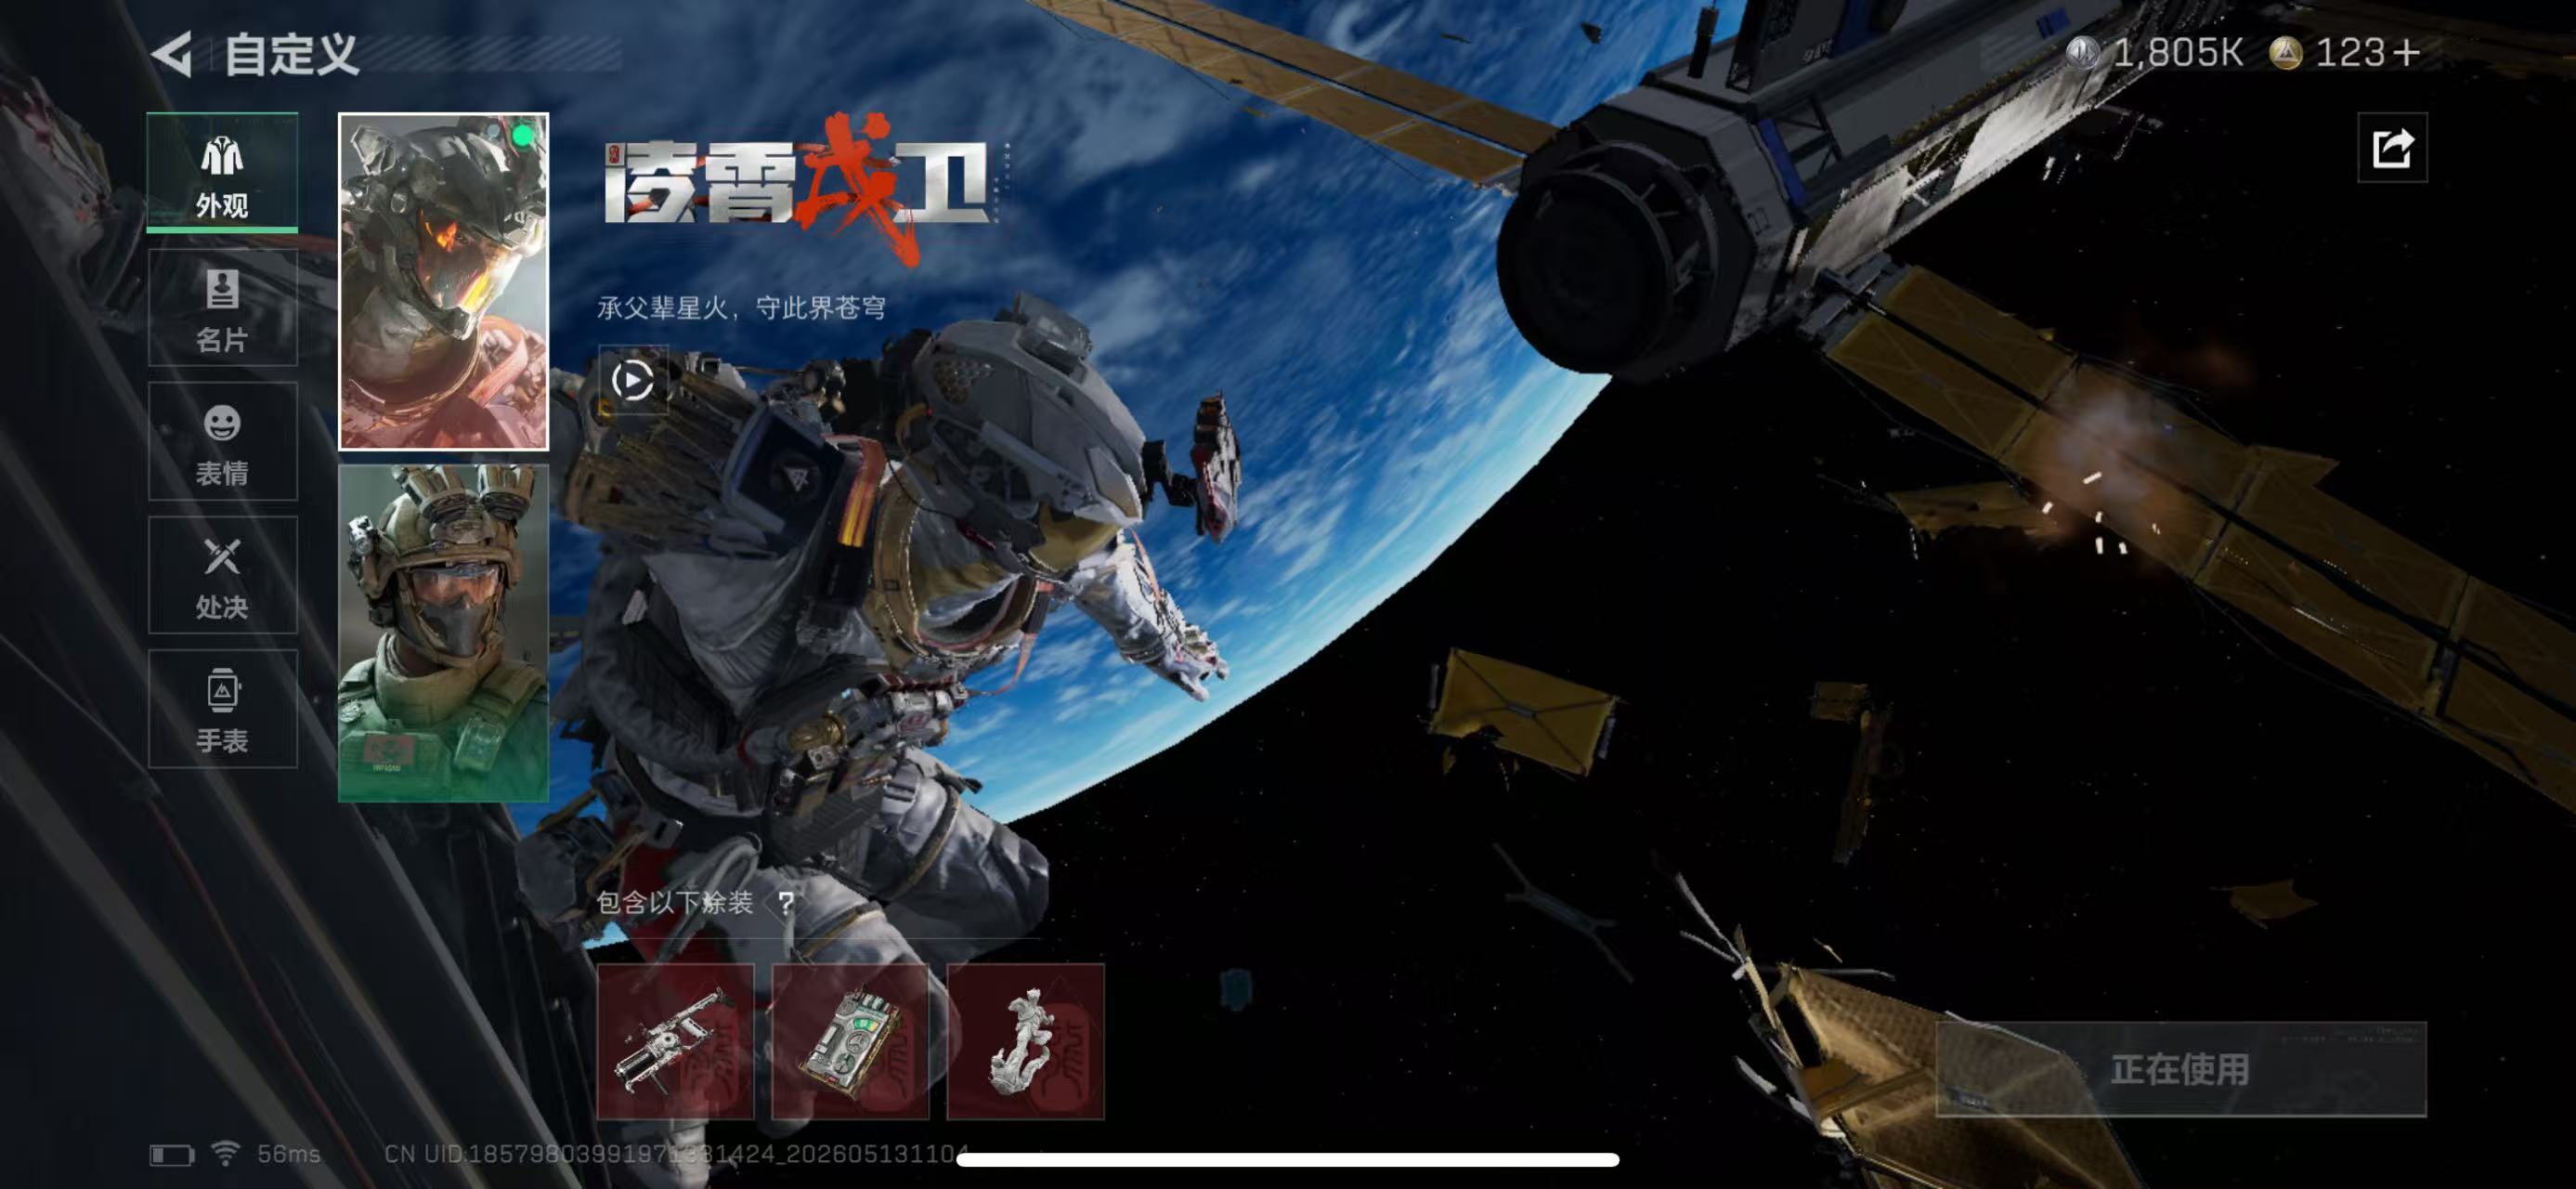2576x1189 pixels.
Task: Tap the 正在使用 in-use button
Action: pos(2181,1069)
